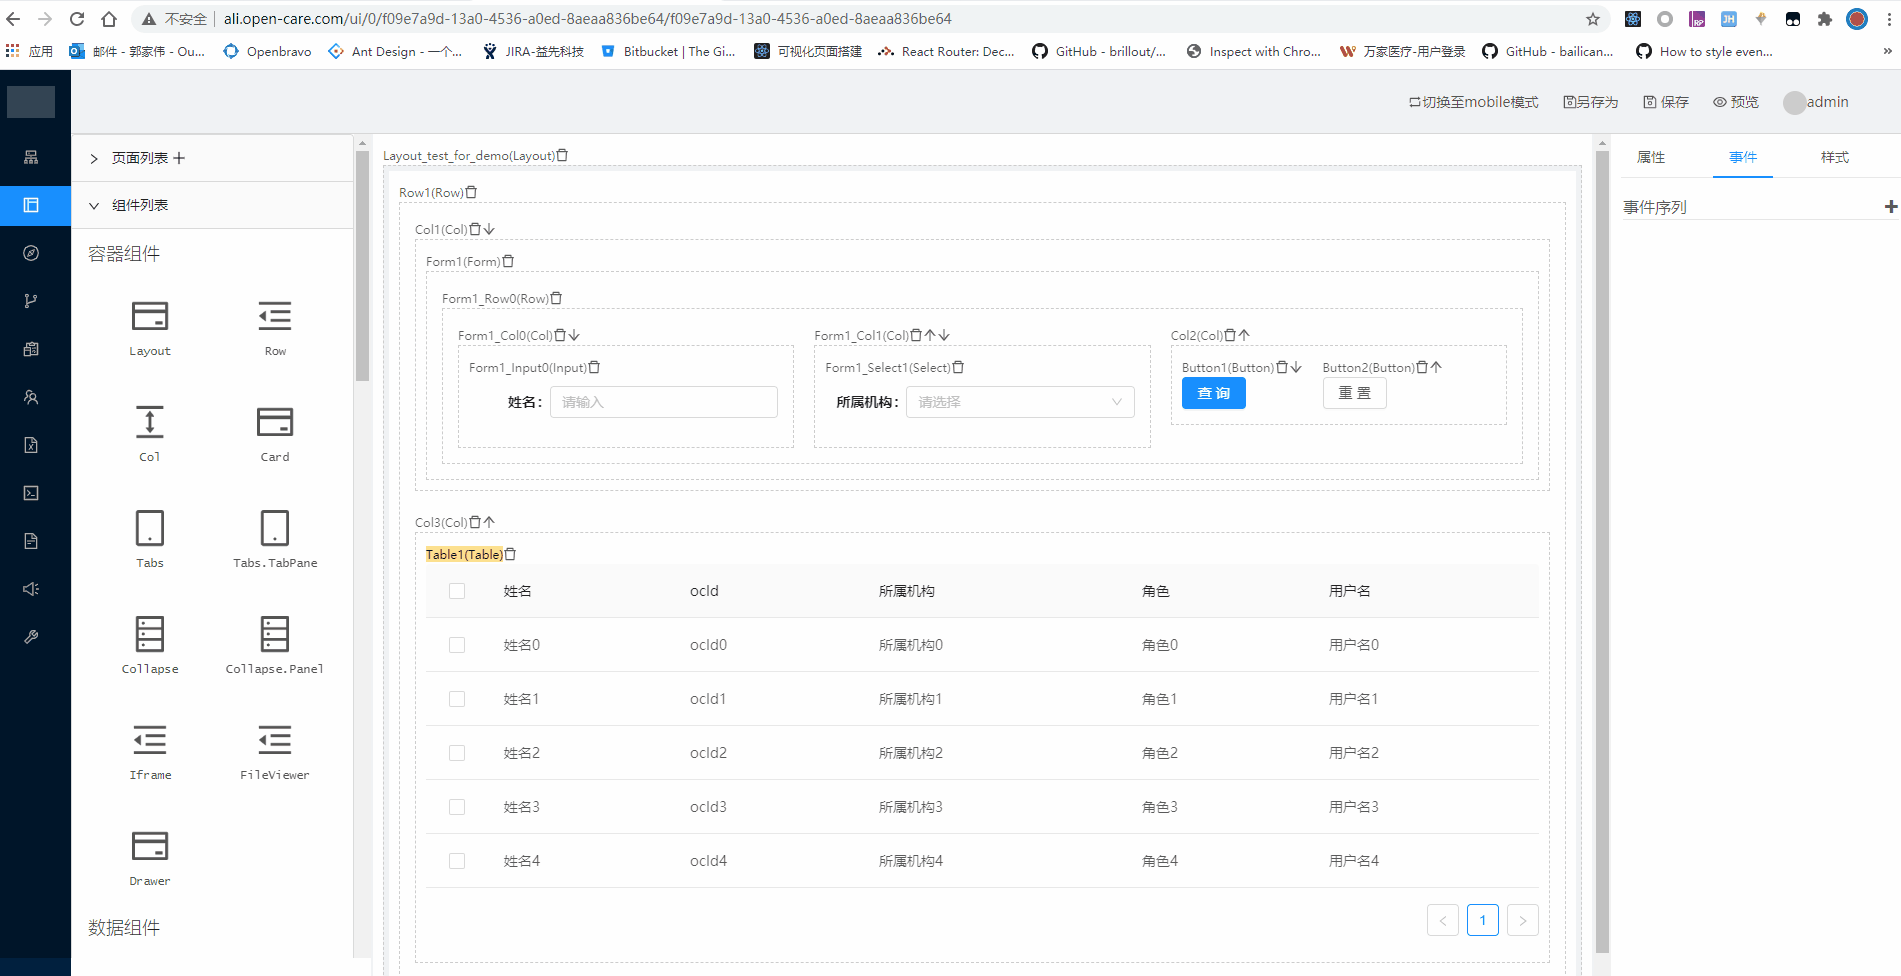Open the 所属机构 select dropdown
This screenshot has height=976, width=1901.
[x=1020, y=402]
